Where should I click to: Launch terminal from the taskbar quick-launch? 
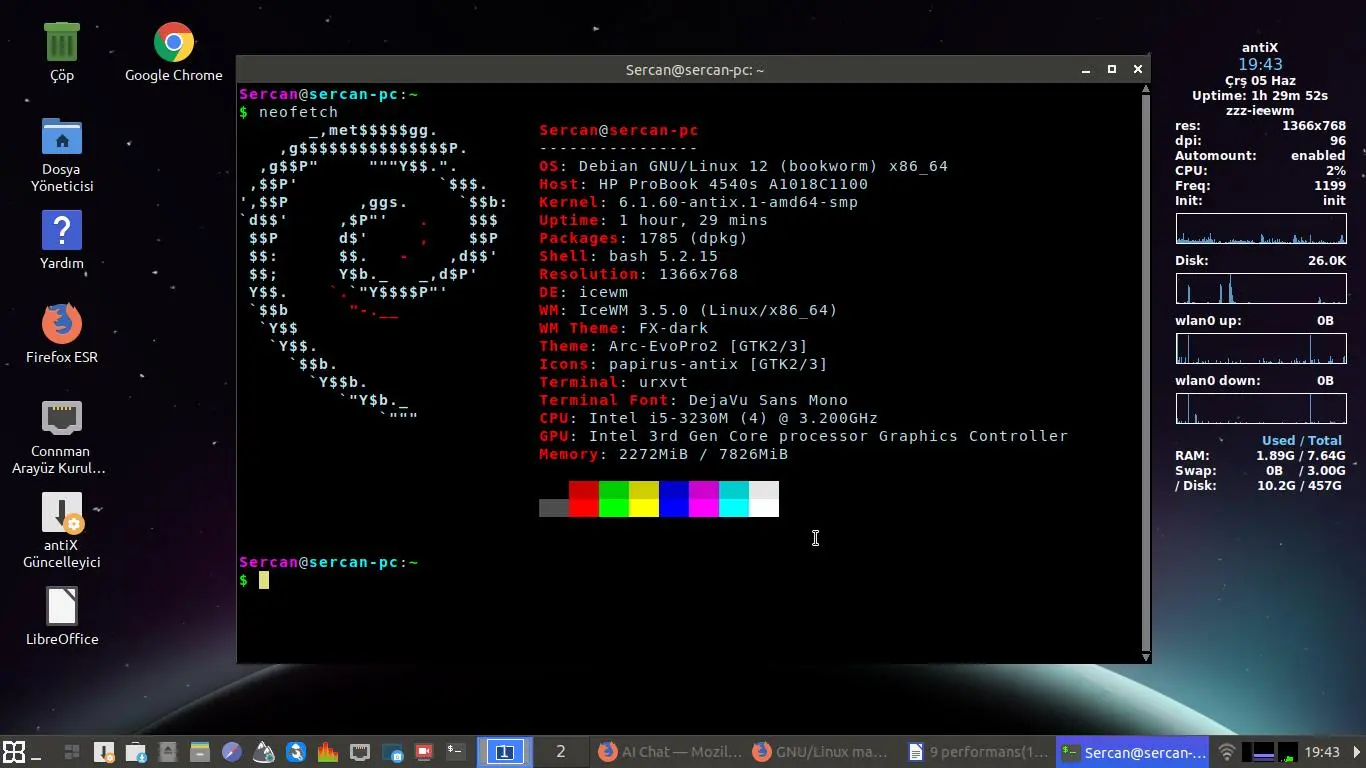coord(456,752)
